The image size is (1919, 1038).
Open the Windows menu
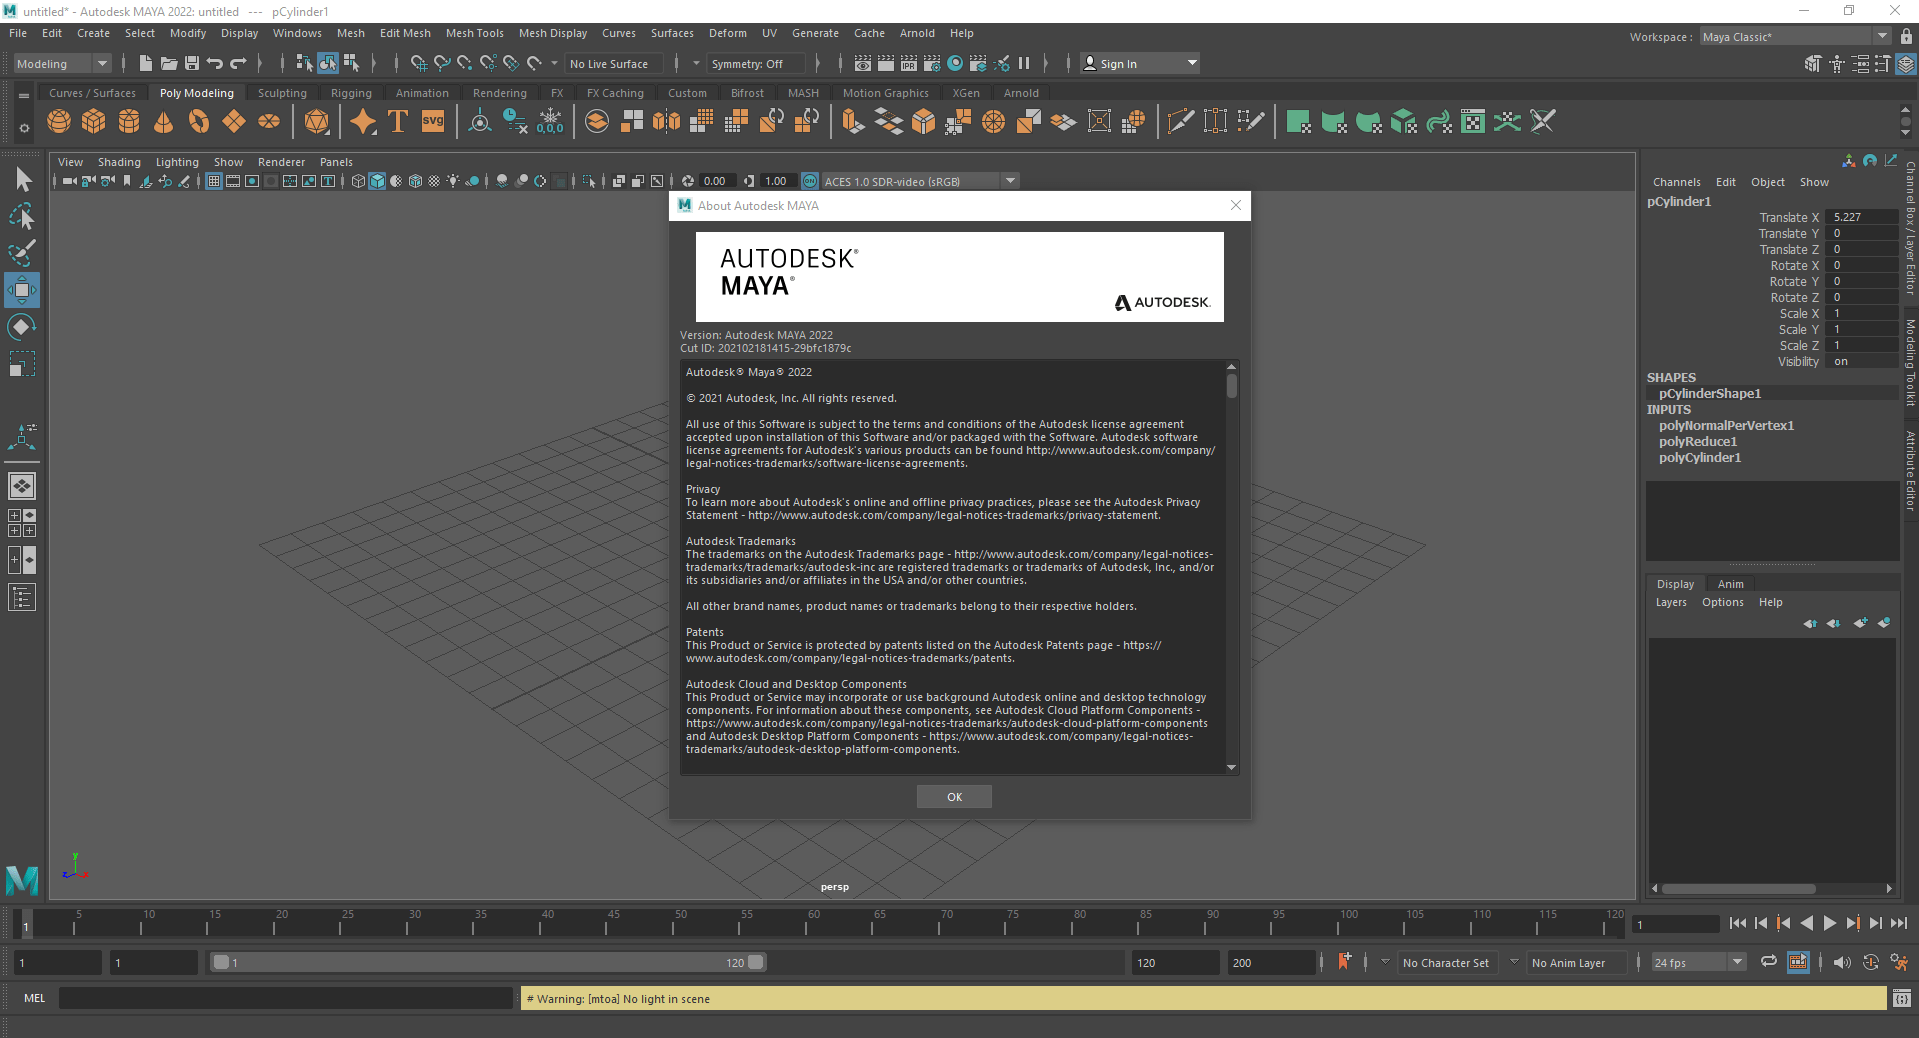[297, 33]
